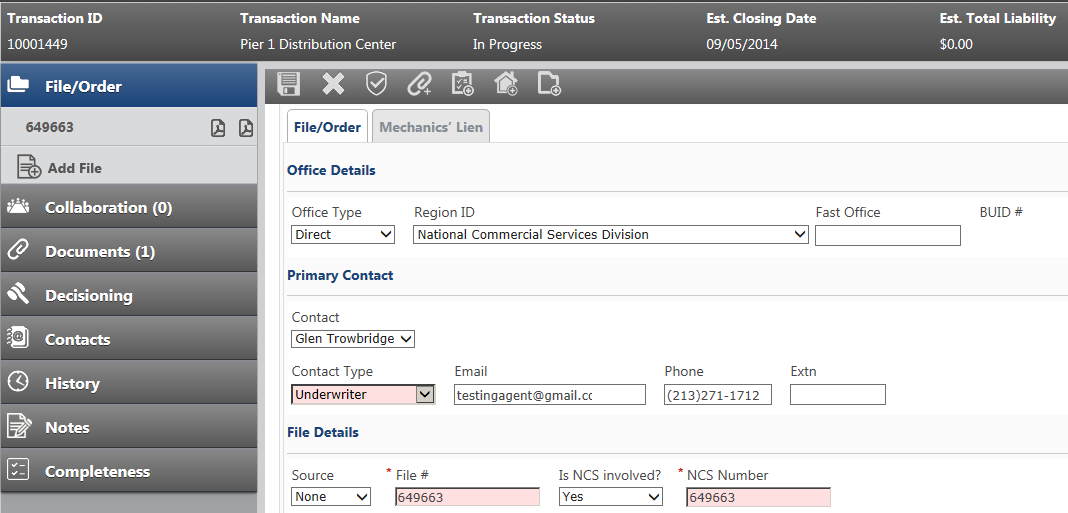
Task: Select file 649663 in the sidebar
Action: click(49, 127)
